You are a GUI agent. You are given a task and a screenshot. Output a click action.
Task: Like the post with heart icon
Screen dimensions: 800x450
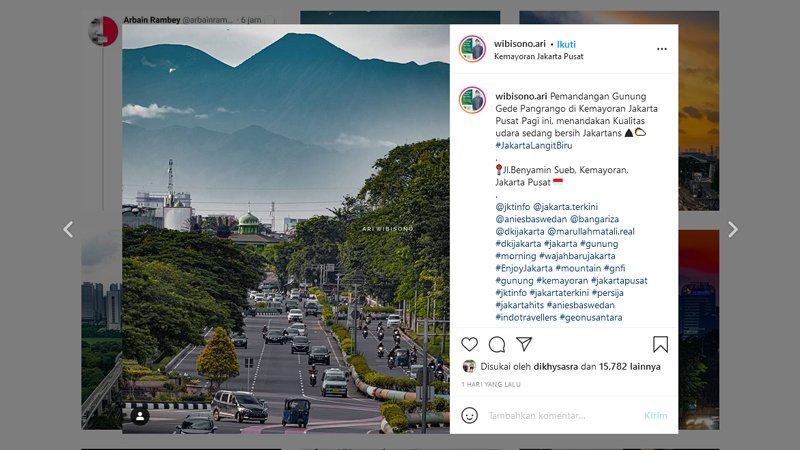tap(469, 344)
